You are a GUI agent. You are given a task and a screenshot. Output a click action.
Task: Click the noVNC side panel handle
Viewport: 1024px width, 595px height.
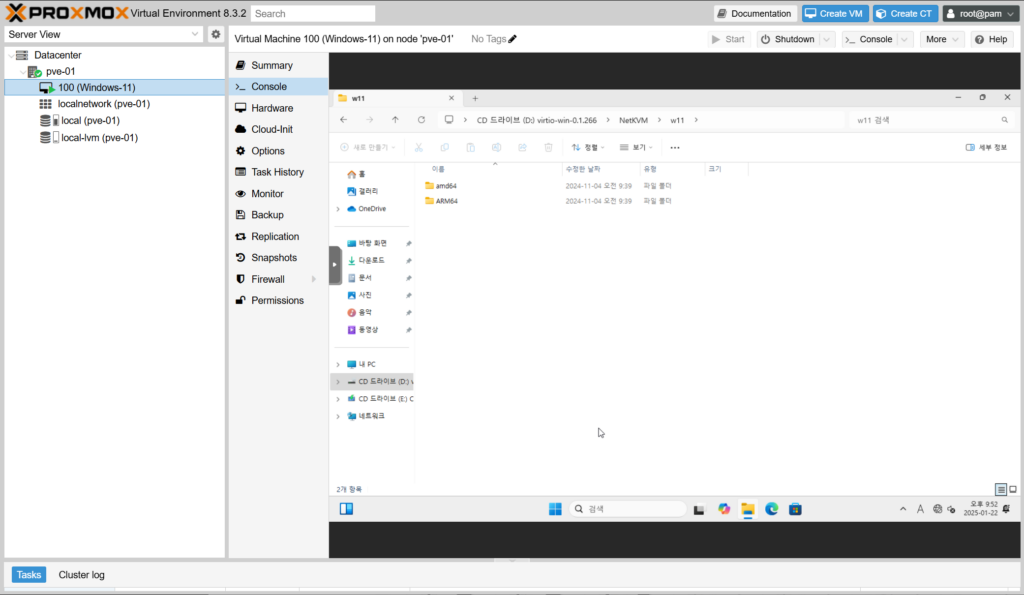pos(335,265)
